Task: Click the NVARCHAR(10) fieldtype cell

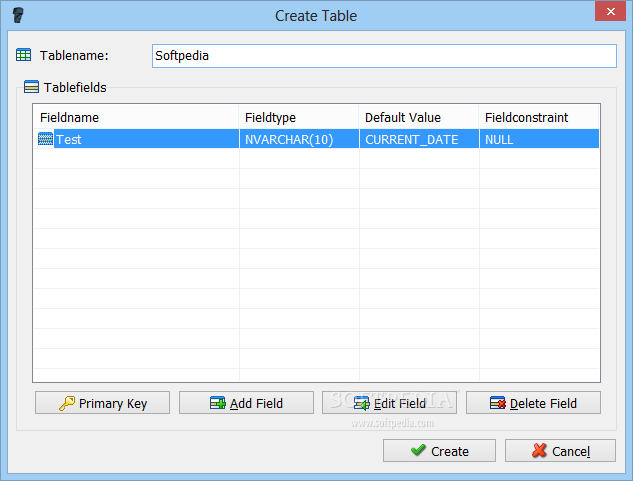Action: [x=299, y=139]
